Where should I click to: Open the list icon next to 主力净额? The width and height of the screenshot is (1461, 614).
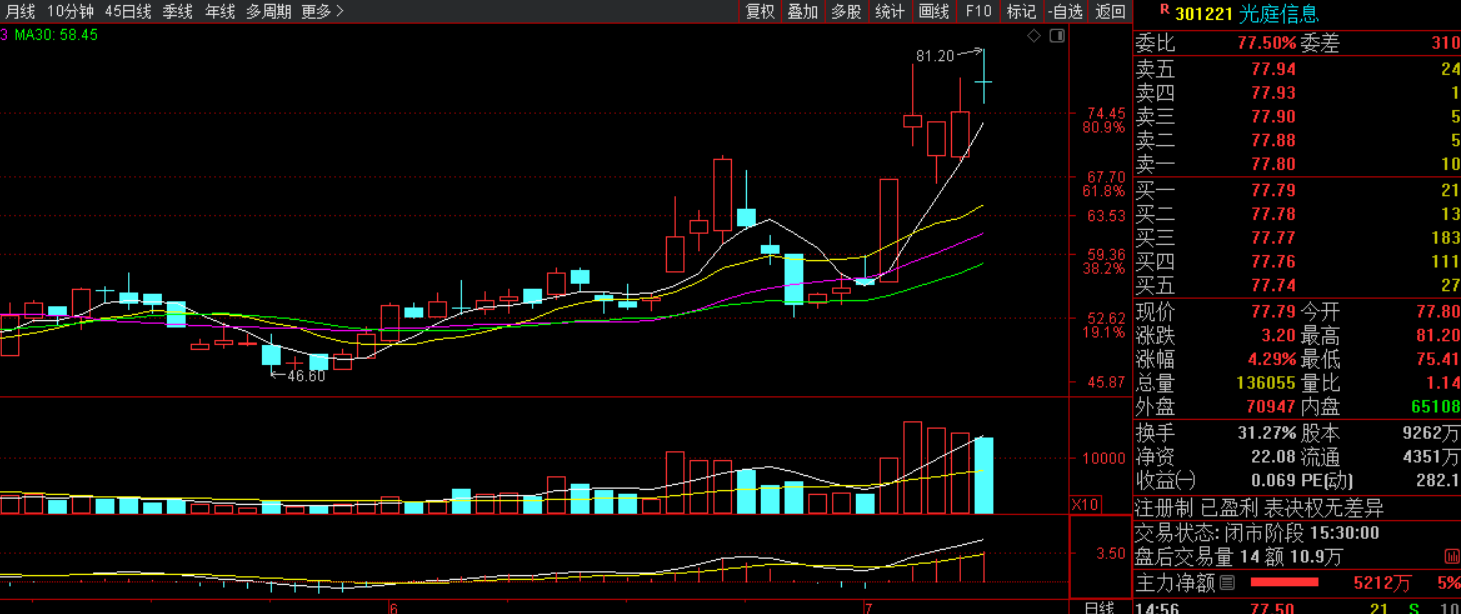point(1228,582)
